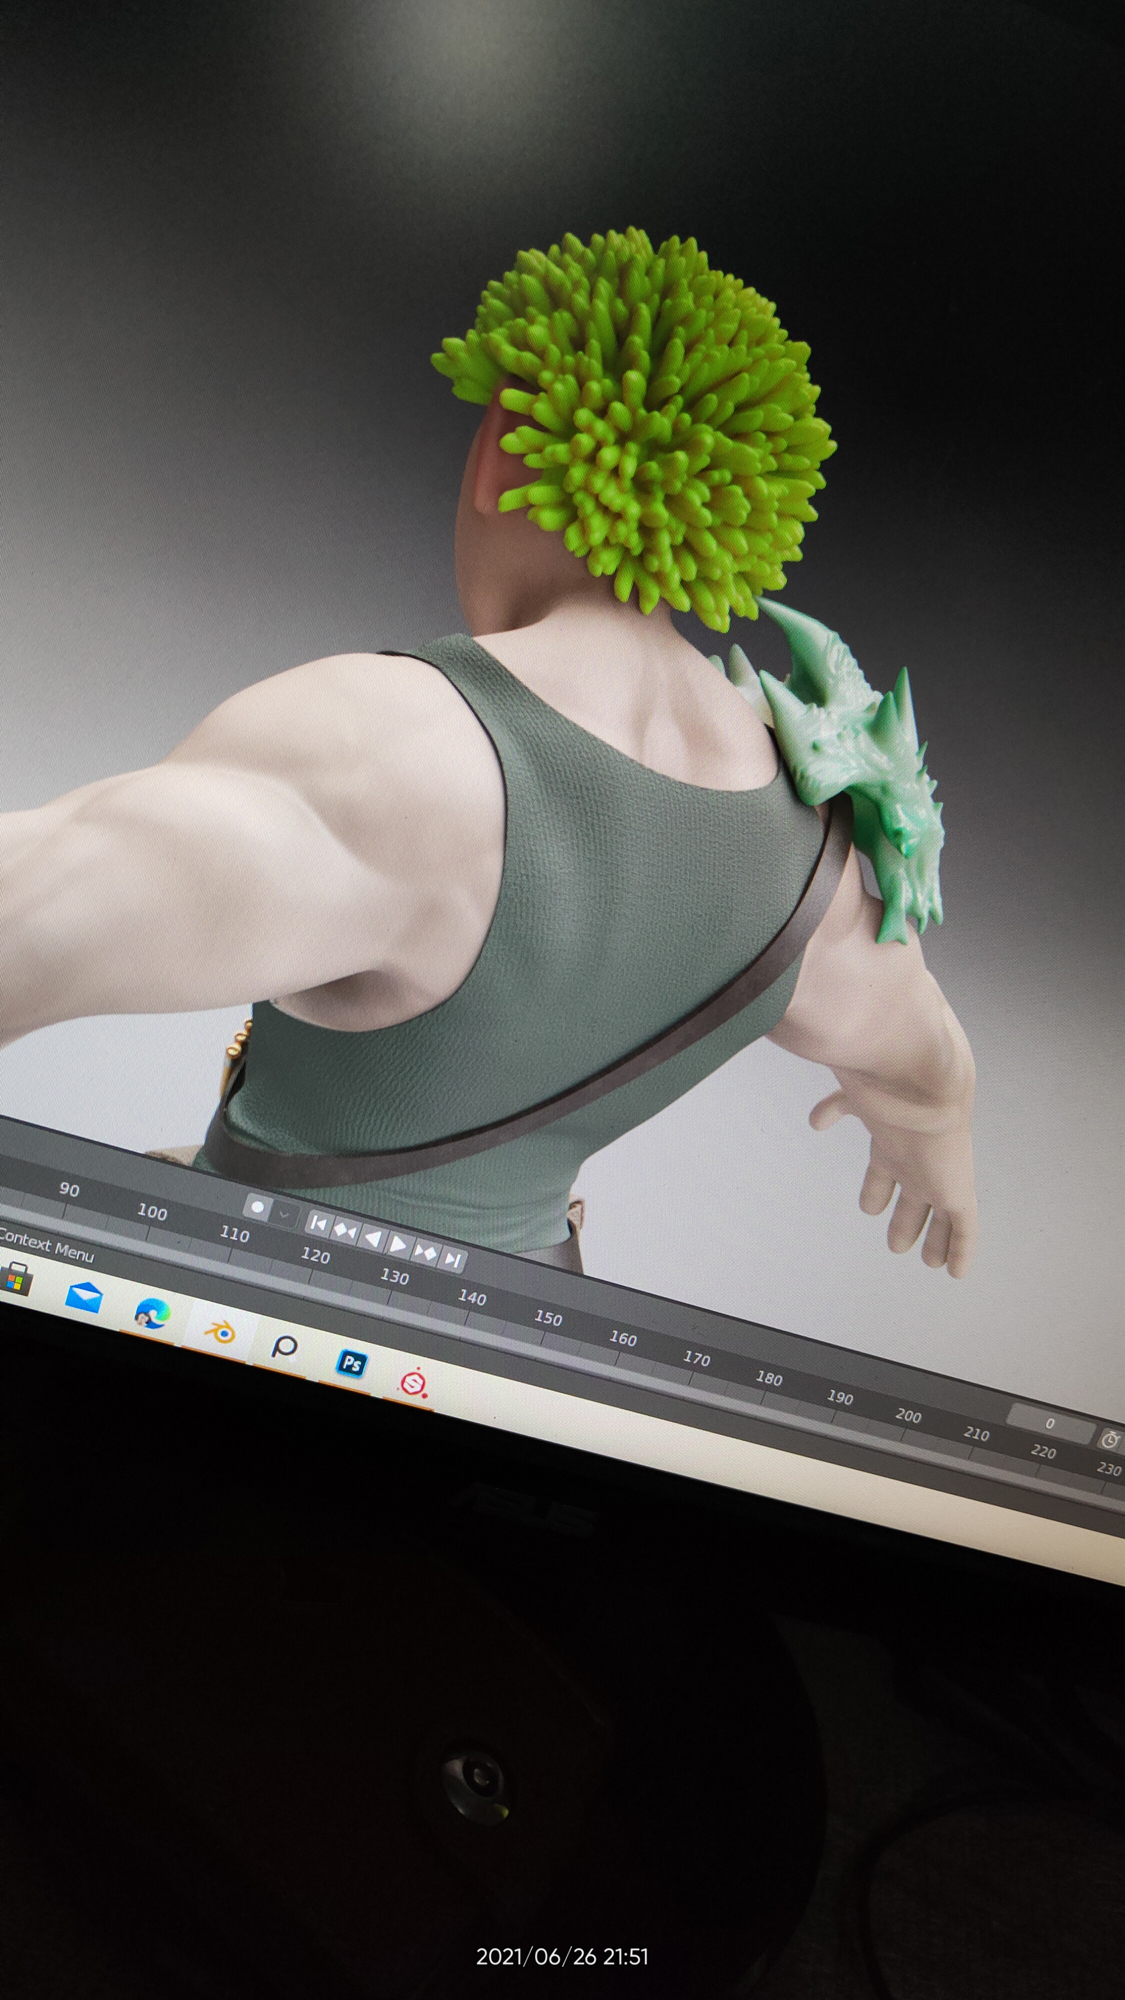This screenshot has width=1125, height=2000.
Task: Click frame 190 on the timeline
Action: coord(839,1397)
